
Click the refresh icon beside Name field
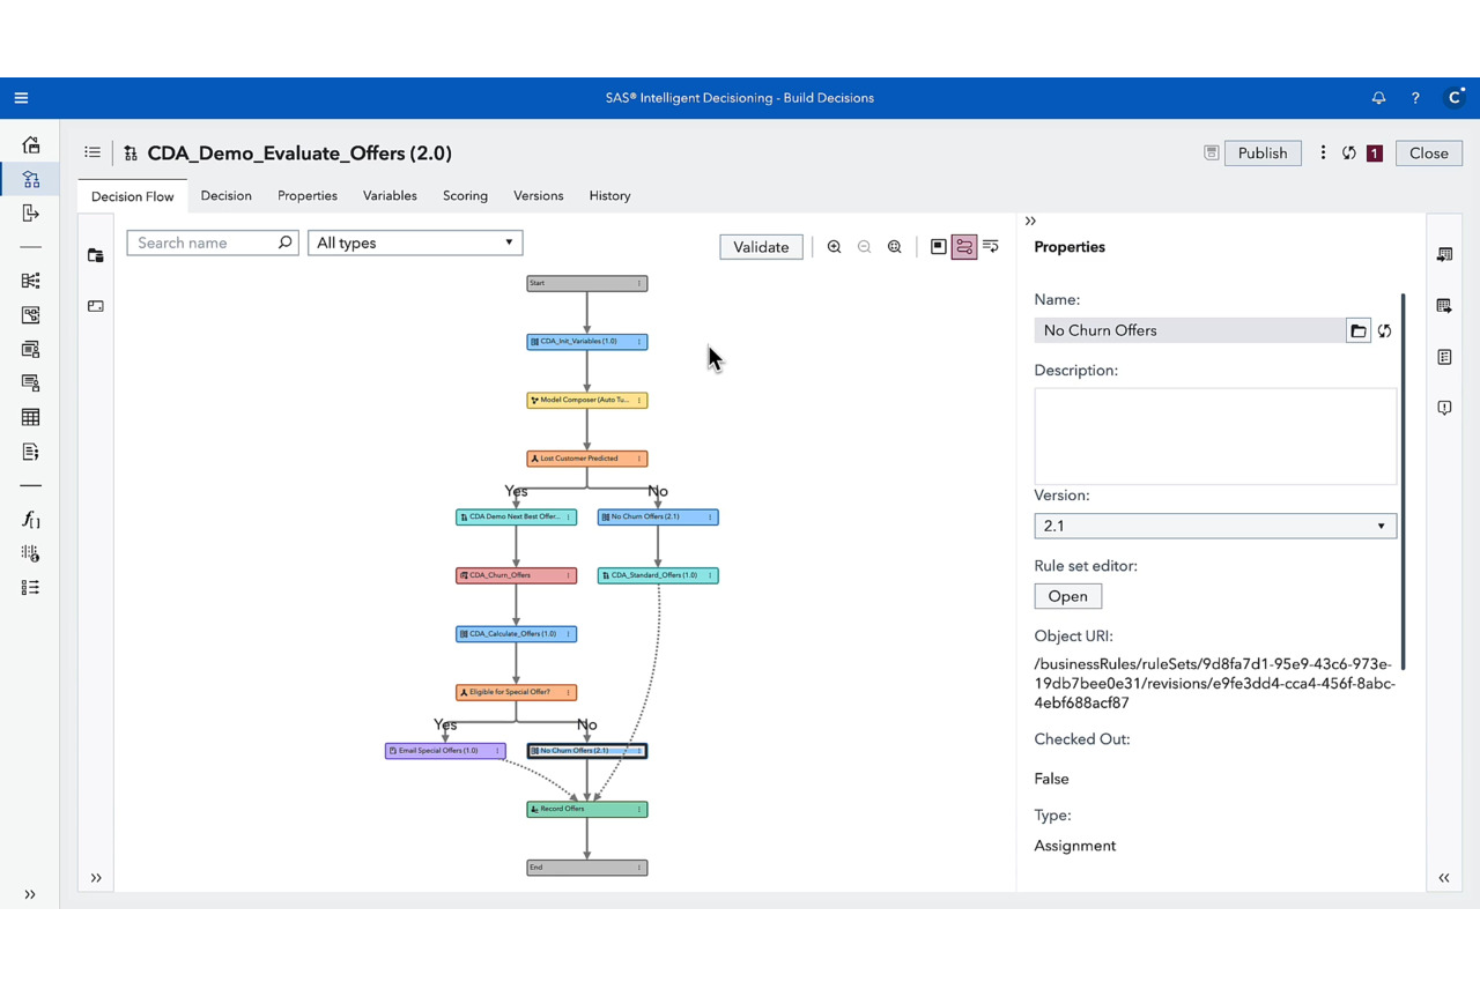(x=1384, y=331)
